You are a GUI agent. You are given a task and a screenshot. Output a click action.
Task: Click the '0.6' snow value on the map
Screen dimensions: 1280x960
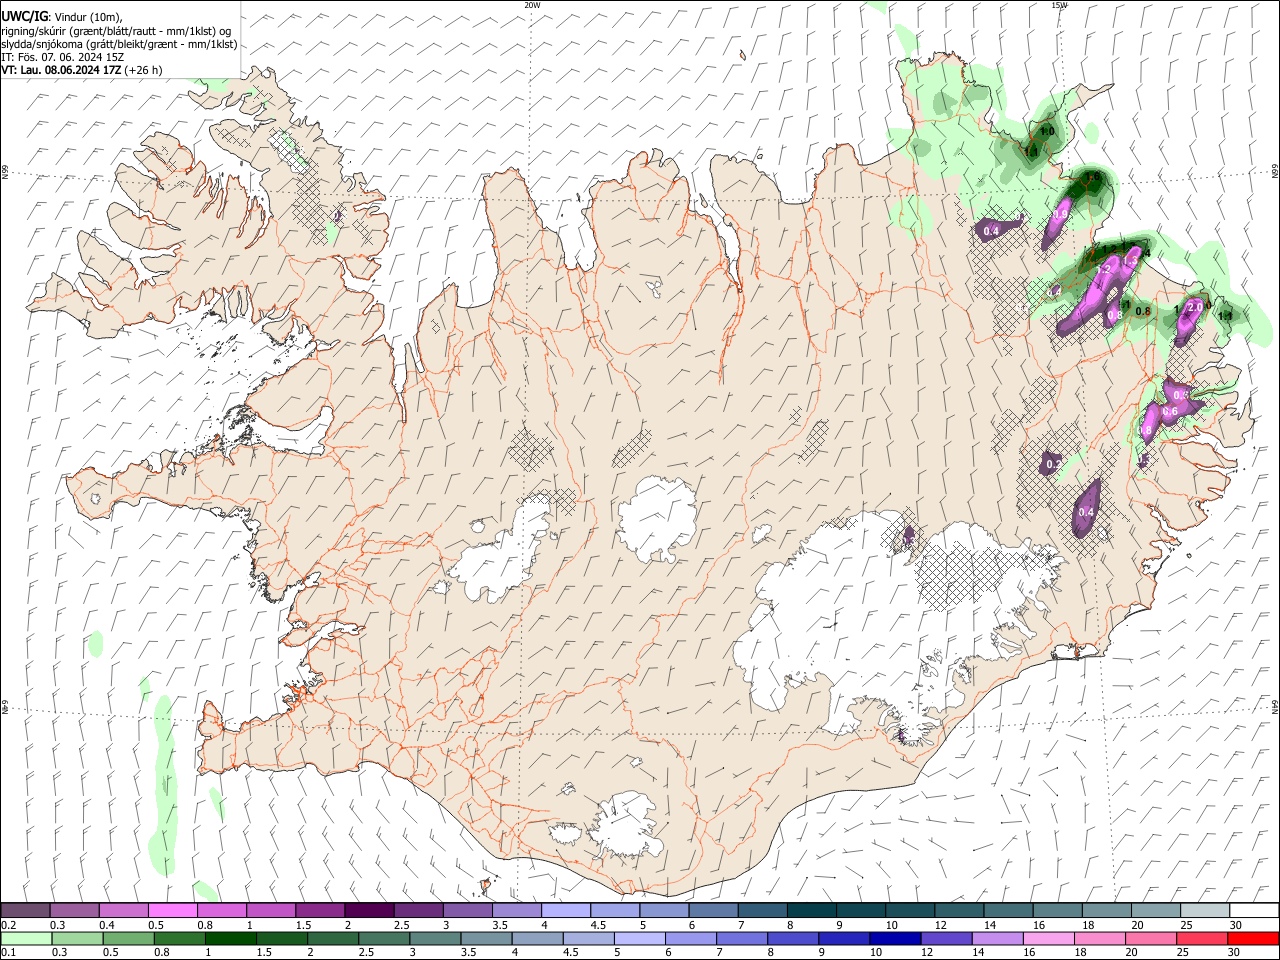tap(1170, 411)
